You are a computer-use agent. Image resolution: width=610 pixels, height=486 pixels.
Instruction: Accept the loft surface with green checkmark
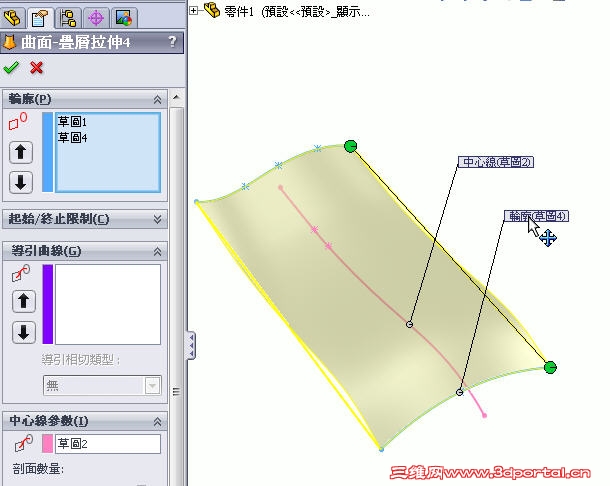pos(11,68)
